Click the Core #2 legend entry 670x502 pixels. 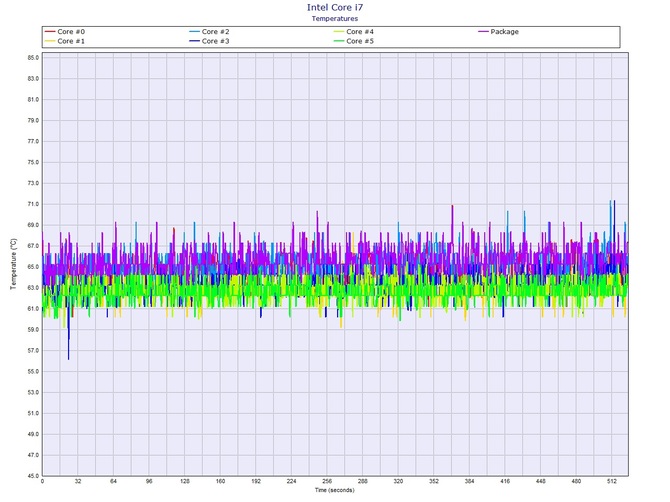click(209, 32)
